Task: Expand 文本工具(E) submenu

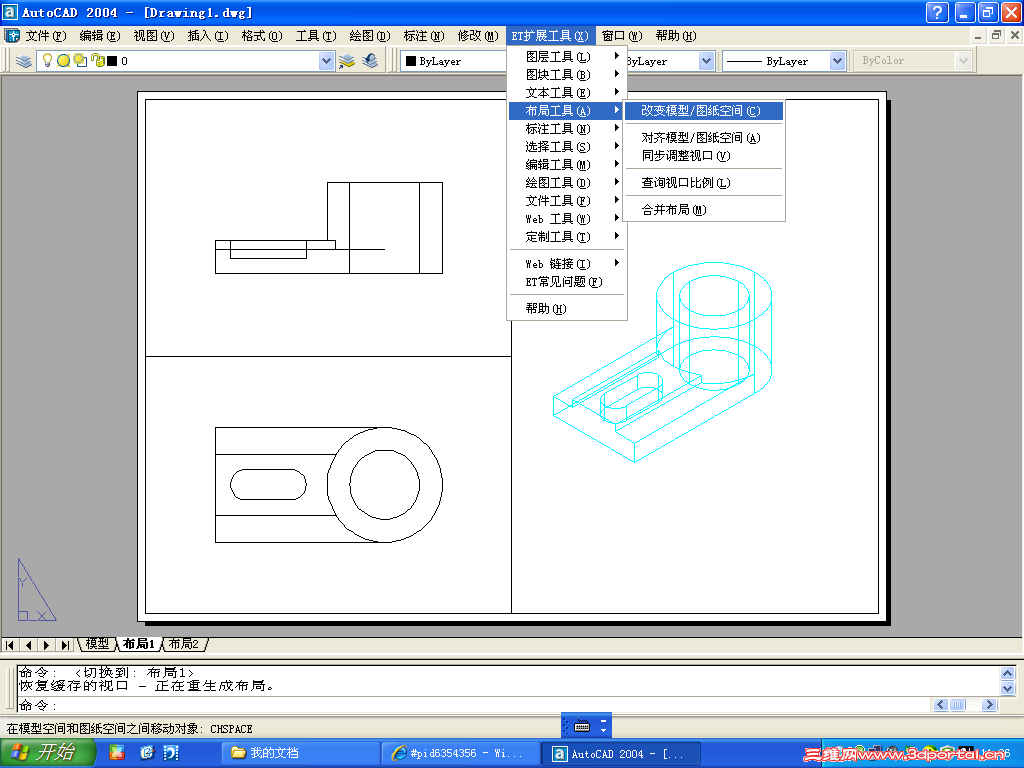Action: (567, 93)
